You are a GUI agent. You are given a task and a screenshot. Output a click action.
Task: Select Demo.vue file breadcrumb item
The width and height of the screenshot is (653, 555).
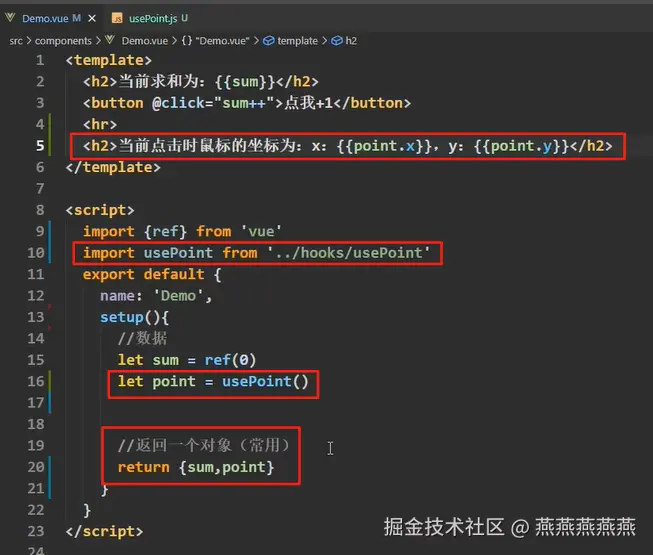pos(145,41)
